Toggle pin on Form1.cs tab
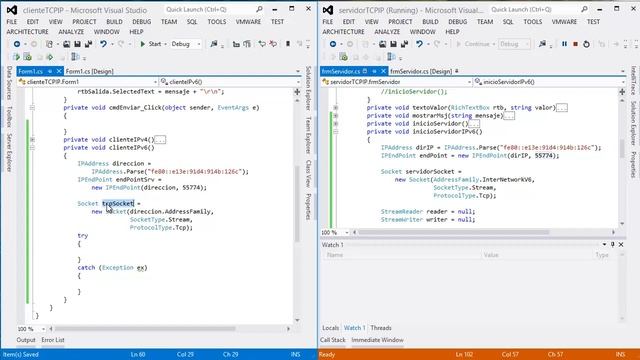 pyautogui.click(x=50, y=71)
